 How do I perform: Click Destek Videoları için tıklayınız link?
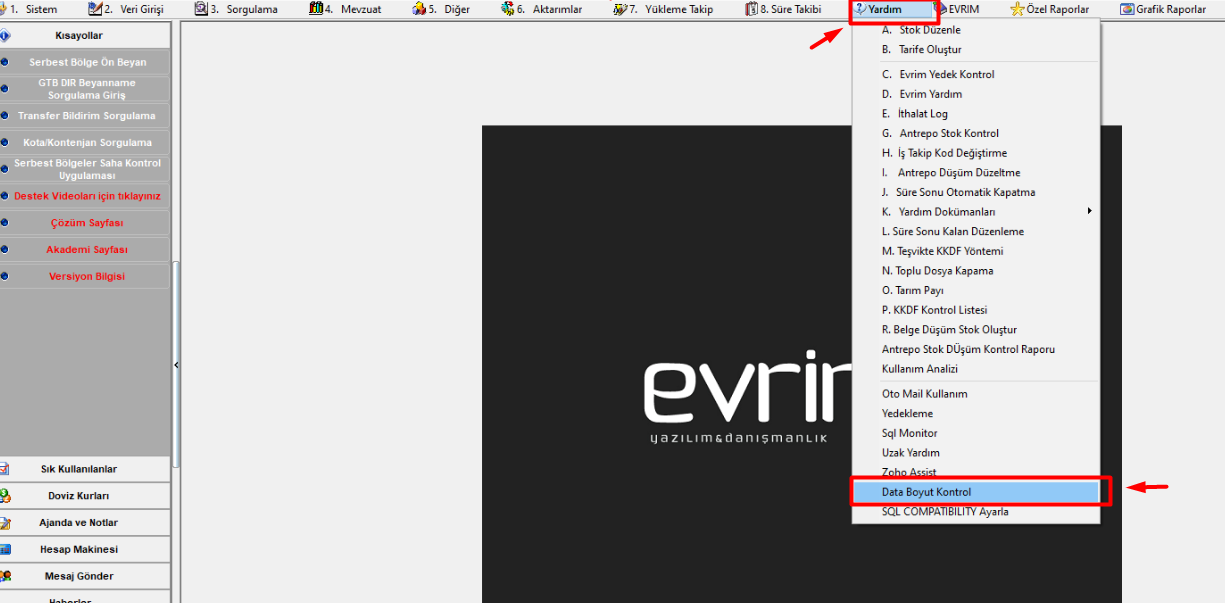(85, 196)
